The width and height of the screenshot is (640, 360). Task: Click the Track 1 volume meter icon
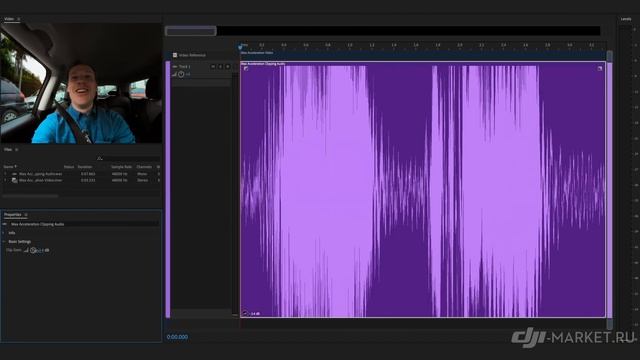[x=174, y=74]
